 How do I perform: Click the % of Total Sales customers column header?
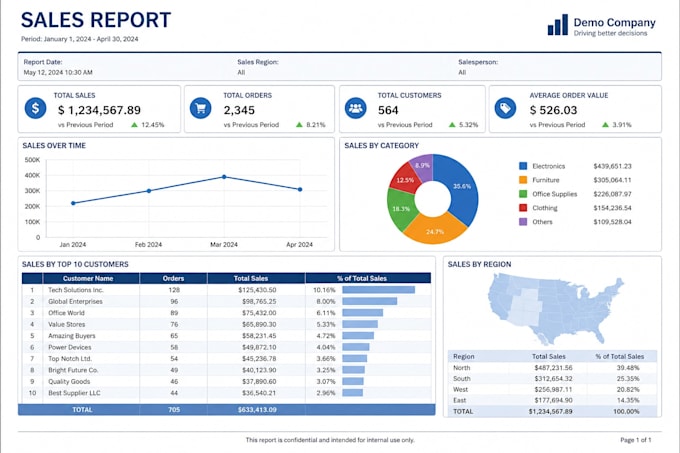(362, 278)
